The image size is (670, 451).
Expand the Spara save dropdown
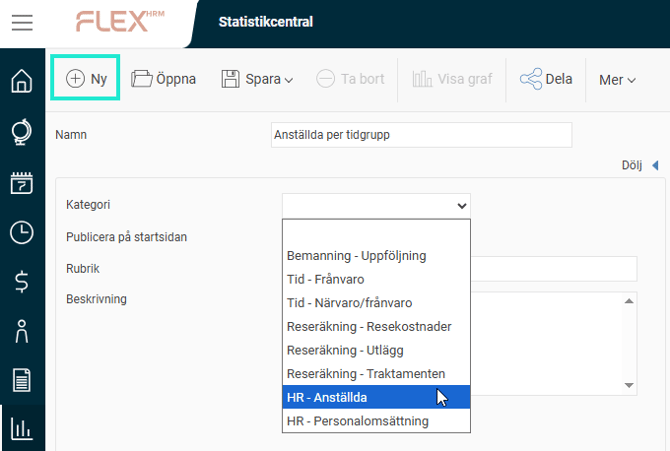(257, 79)
